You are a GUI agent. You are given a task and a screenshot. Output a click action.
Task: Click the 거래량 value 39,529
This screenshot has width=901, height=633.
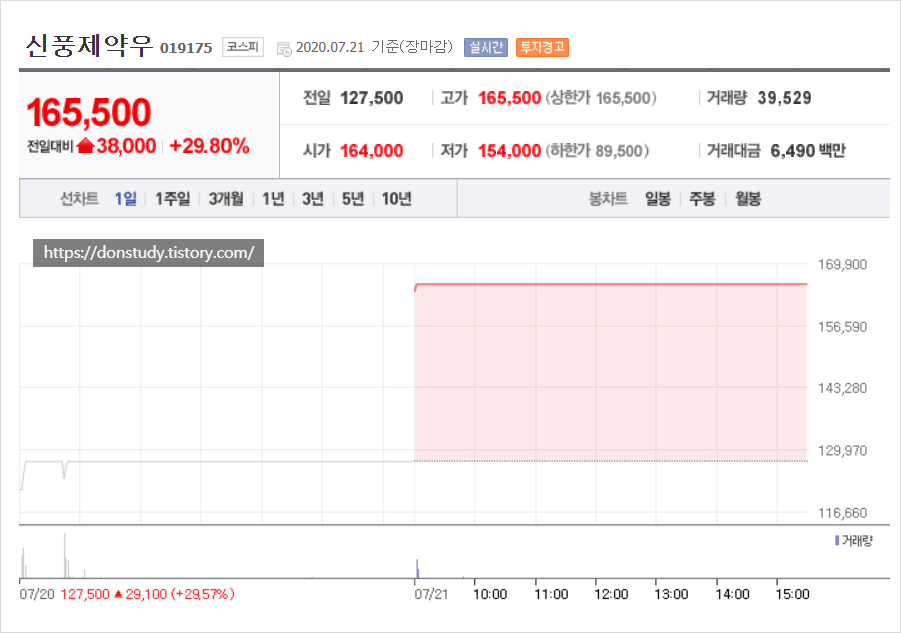point(784,98)
